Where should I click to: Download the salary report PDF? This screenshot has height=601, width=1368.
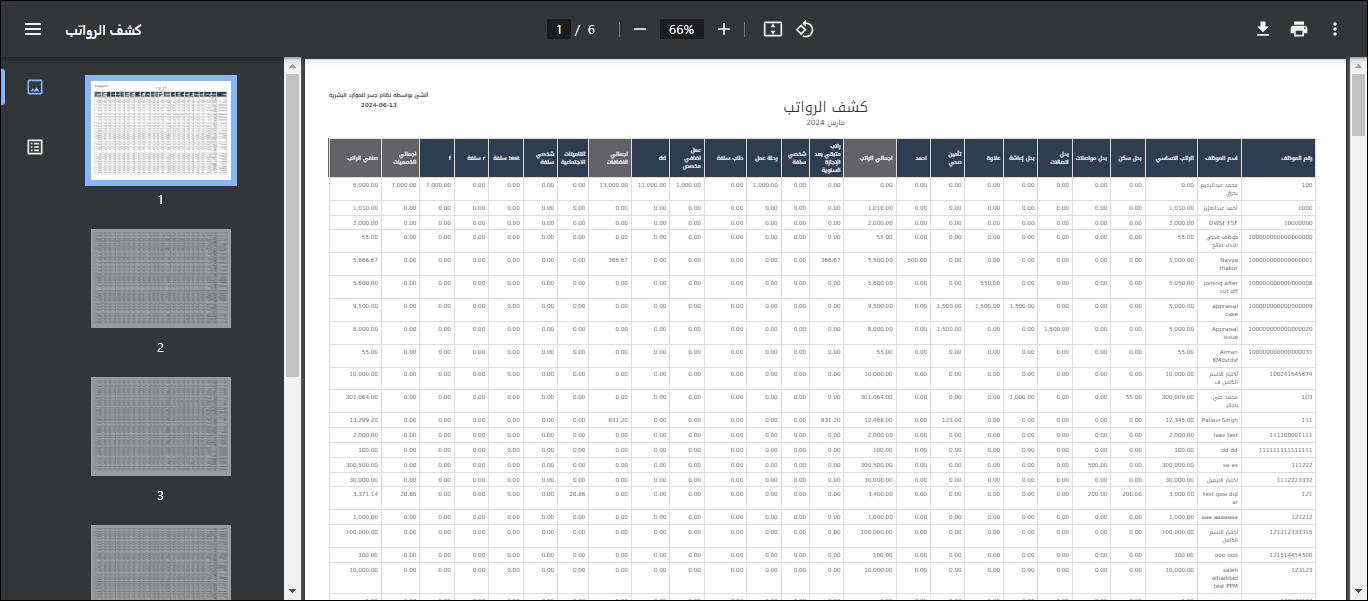pos(1262,28)
